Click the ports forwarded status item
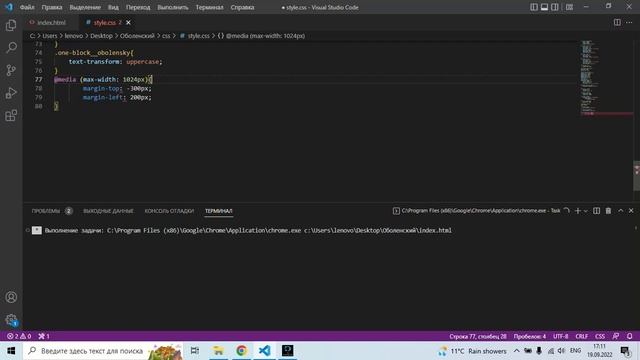This screenshot has height=360, width=640. point(44,336)
